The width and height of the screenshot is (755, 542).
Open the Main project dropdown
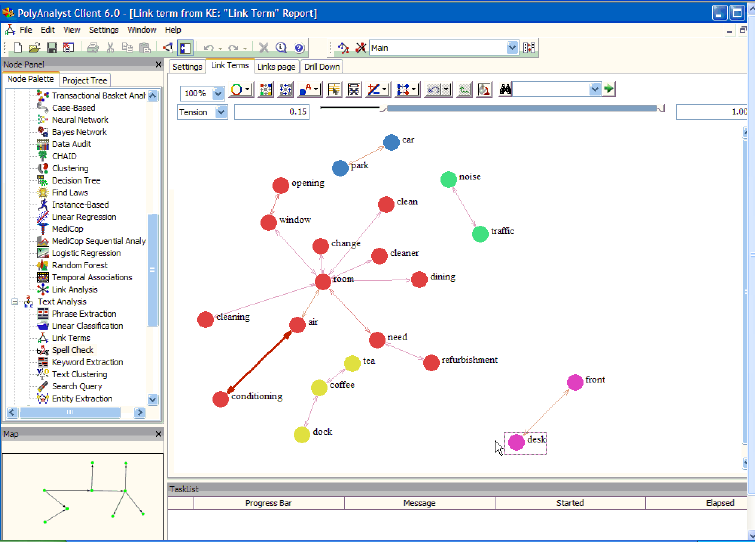(513, 47)
